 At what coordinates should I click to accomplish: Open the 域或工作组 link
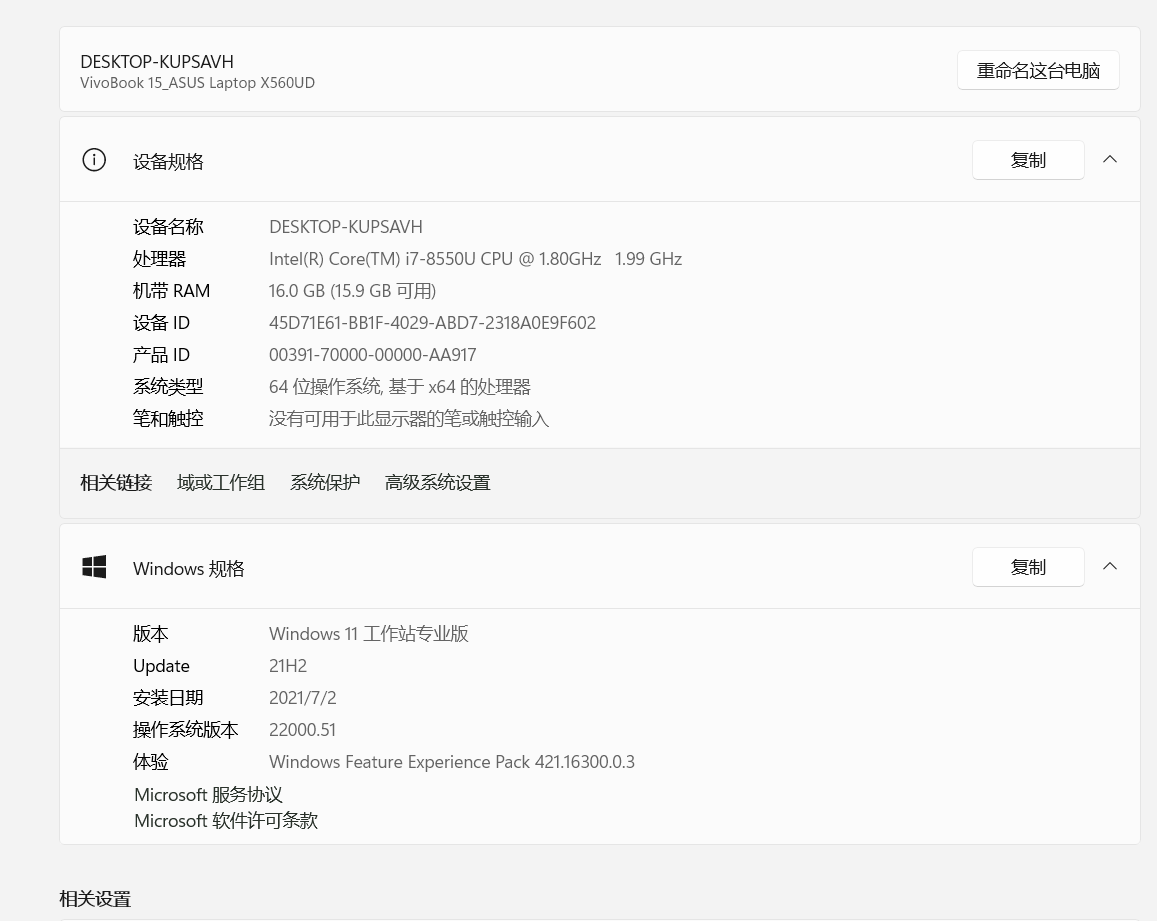coord(221,483)
